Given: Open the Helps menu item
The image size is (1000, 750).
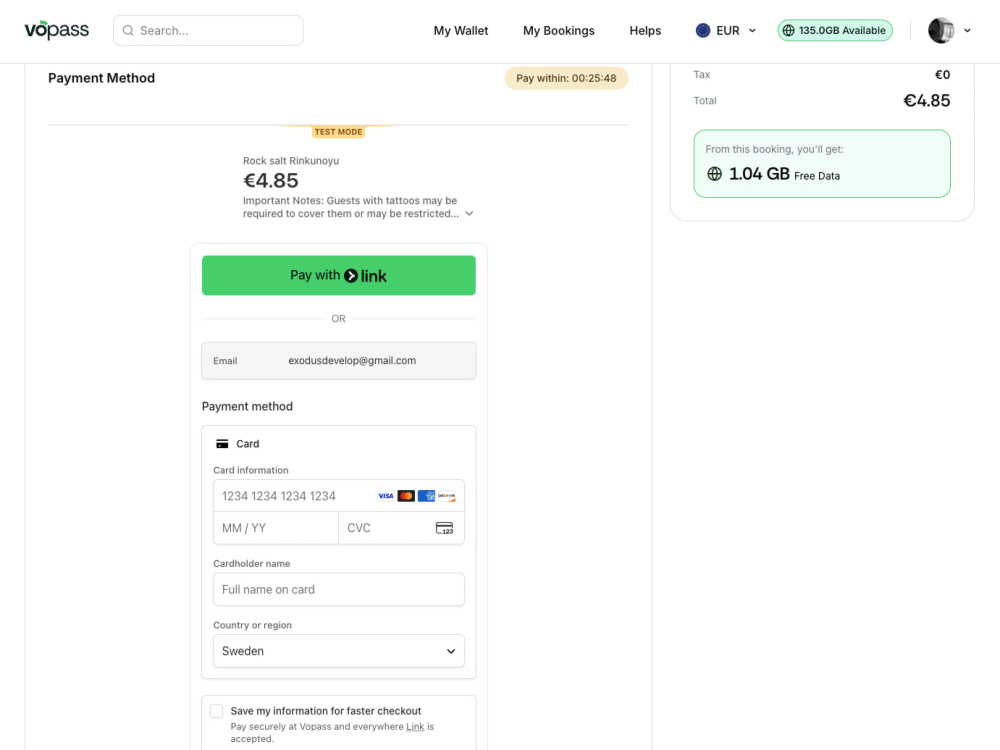Looking at the screenshot, I should point(645,31).
